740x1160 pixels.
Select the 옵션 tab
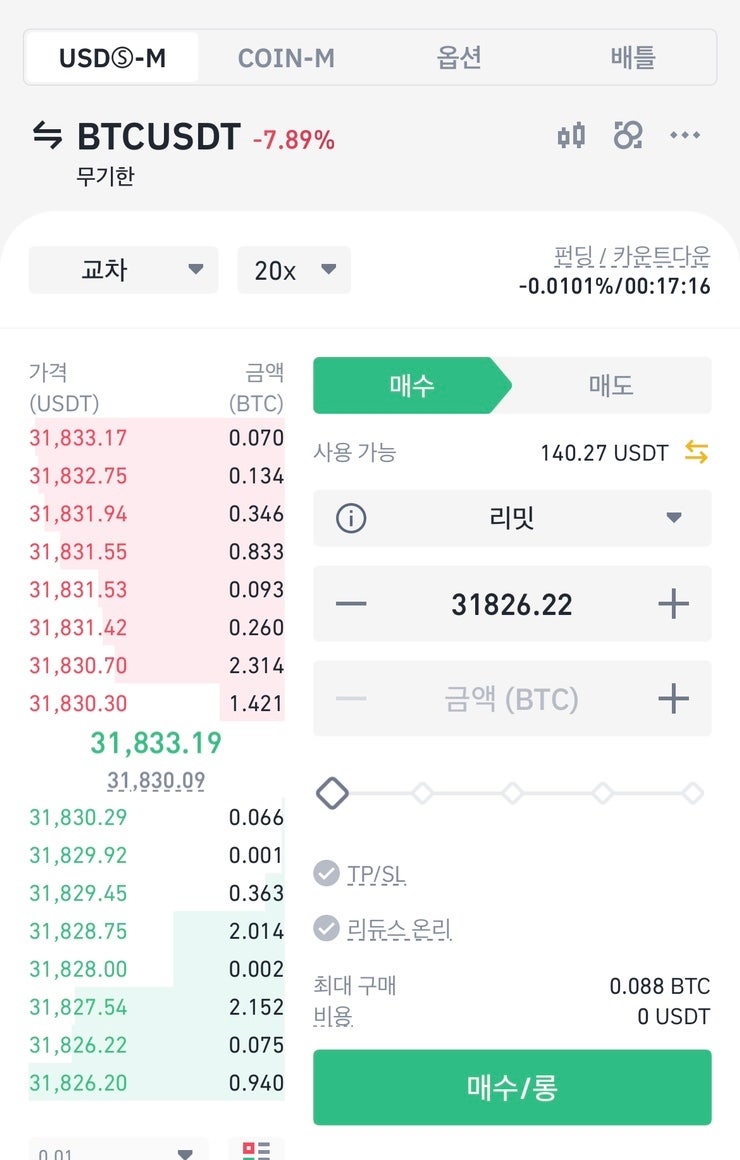459,58
